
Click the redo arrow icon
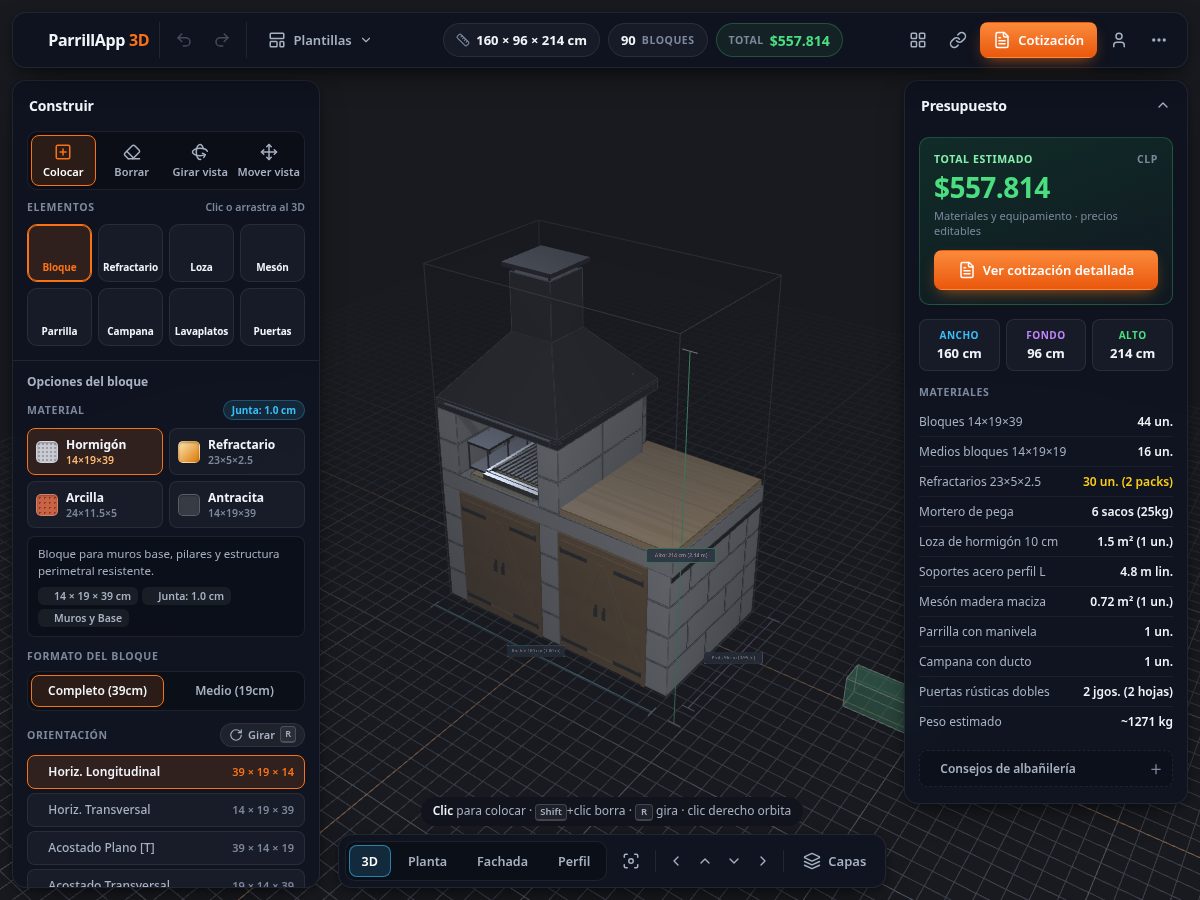point(222,40)
